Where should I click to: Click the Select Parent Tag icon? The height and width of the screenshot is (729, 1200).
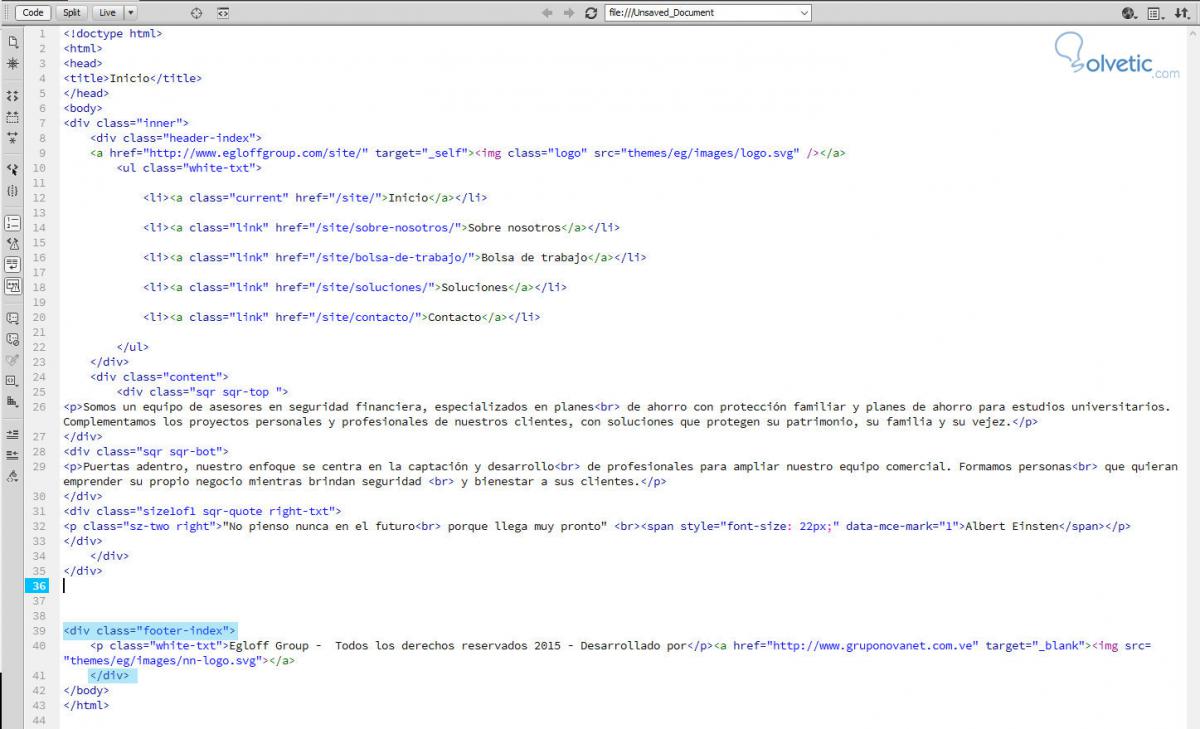tap(12, 169)
